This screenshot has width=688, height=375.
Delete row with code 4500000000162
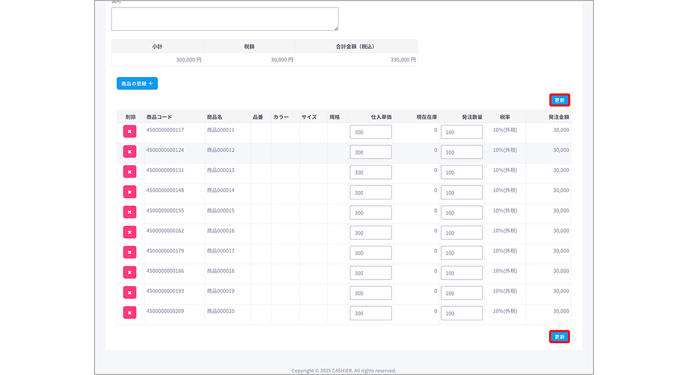point(129,232)
